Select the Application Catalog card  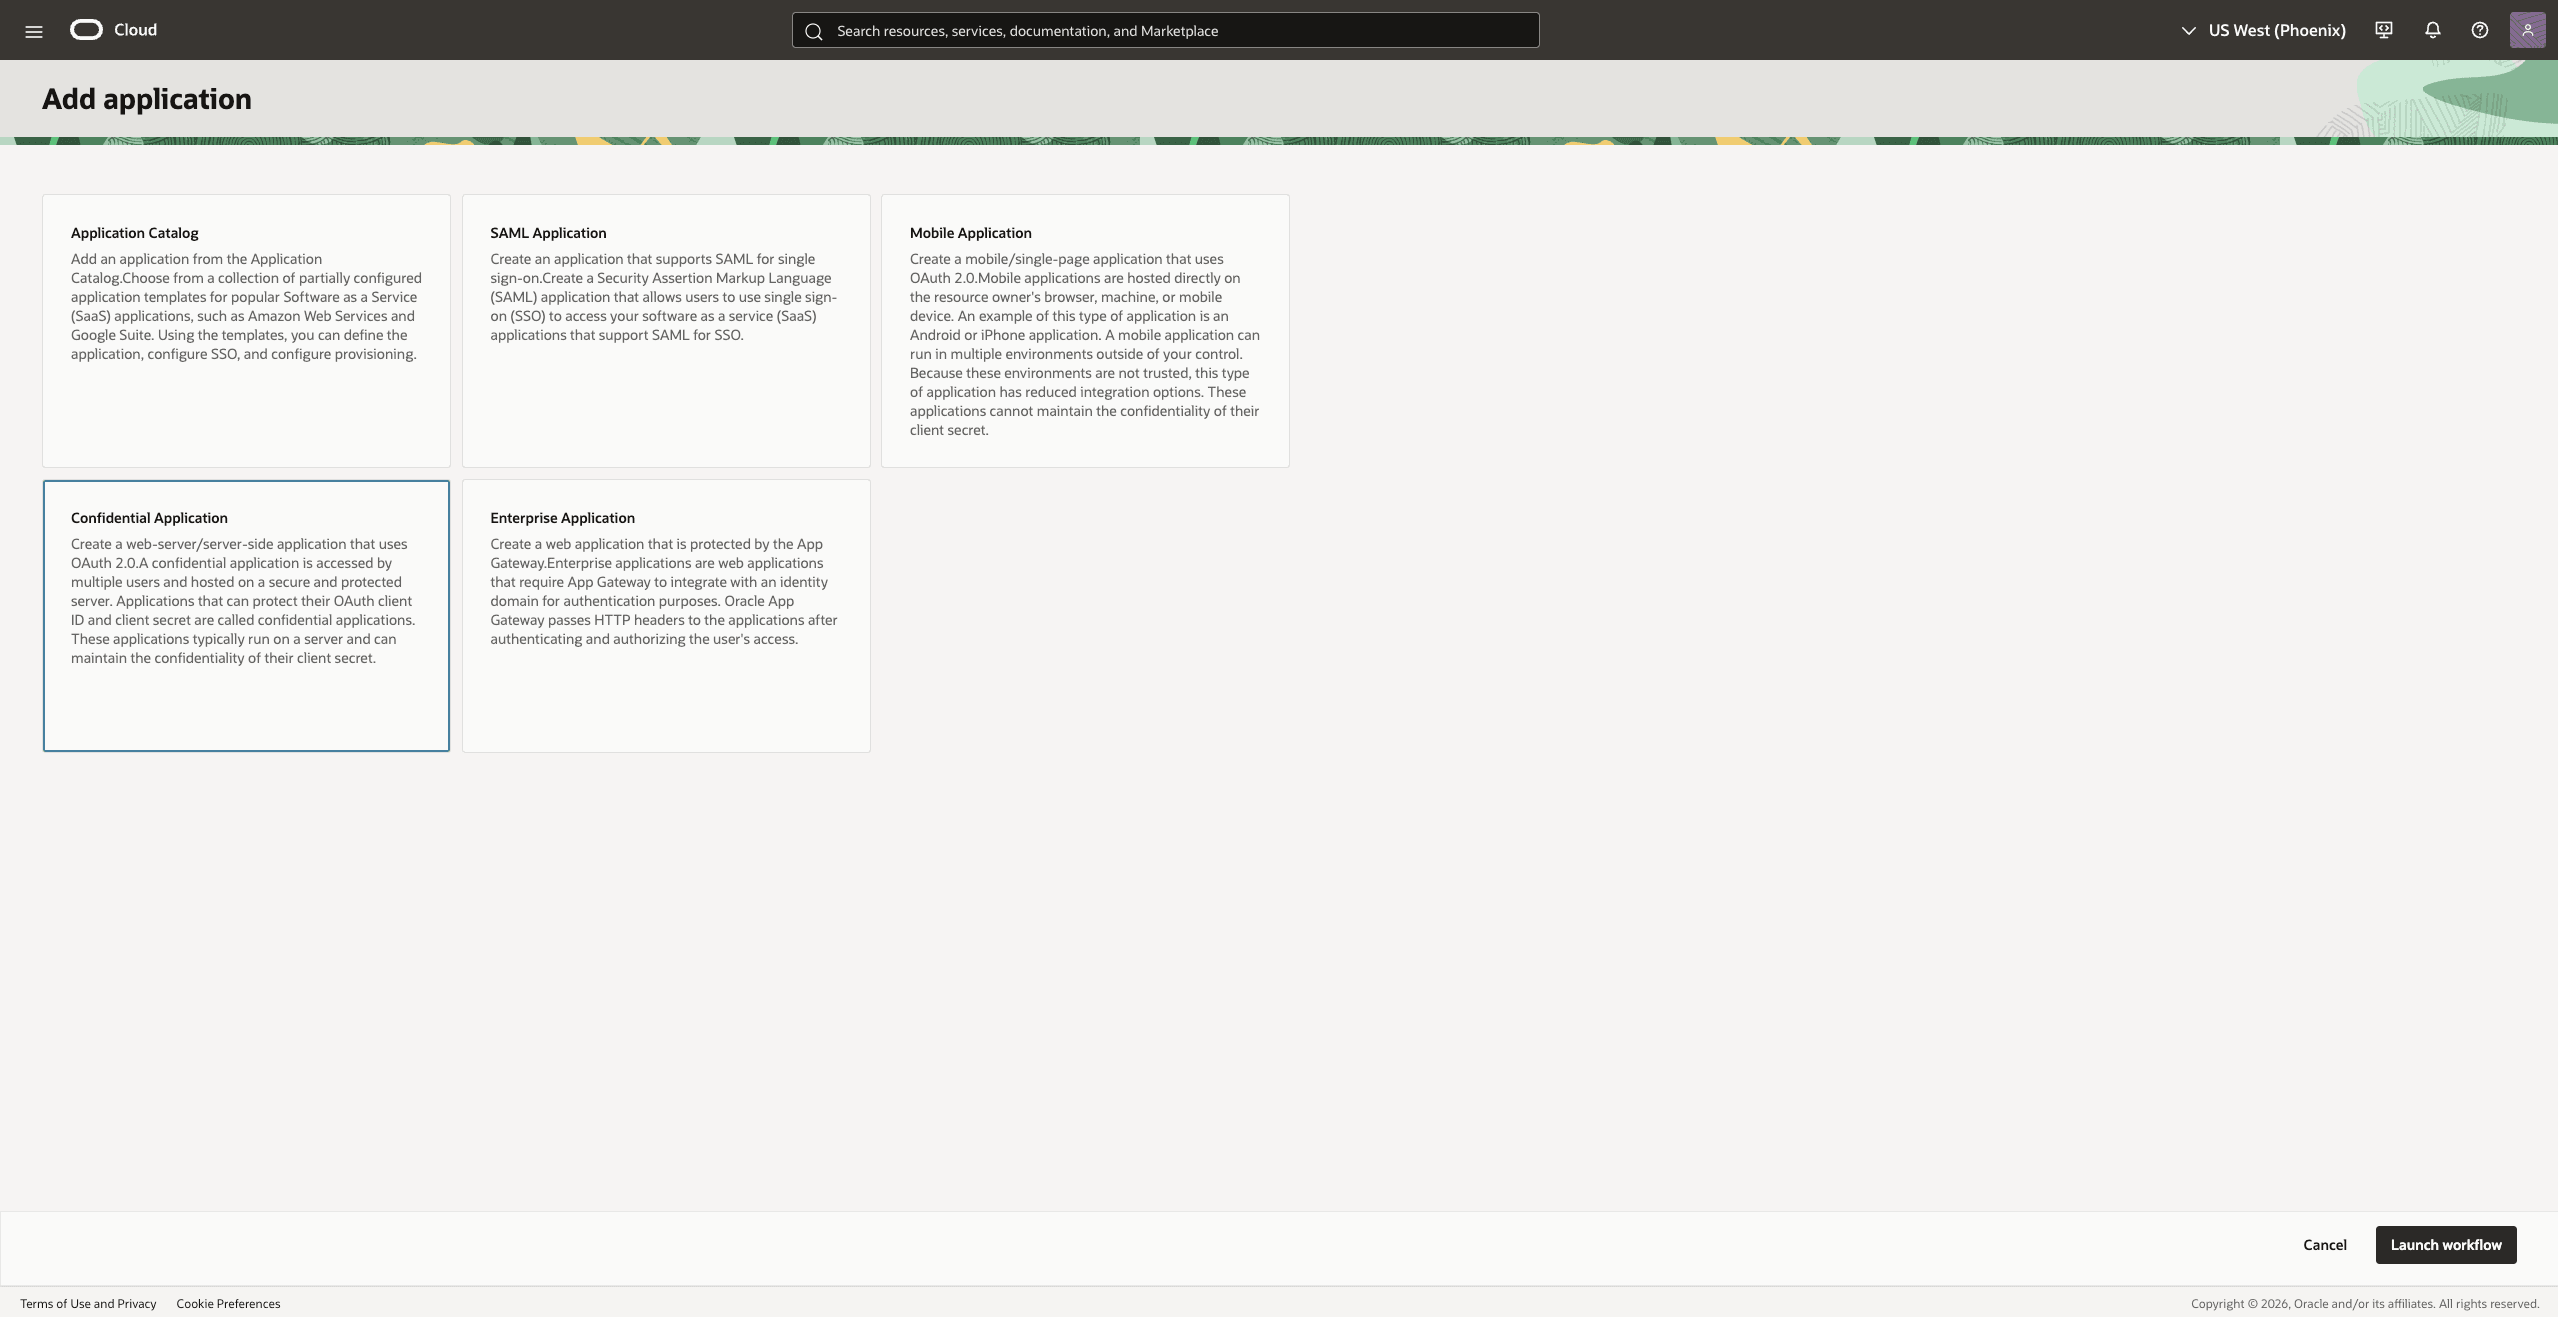coord(246,330)
